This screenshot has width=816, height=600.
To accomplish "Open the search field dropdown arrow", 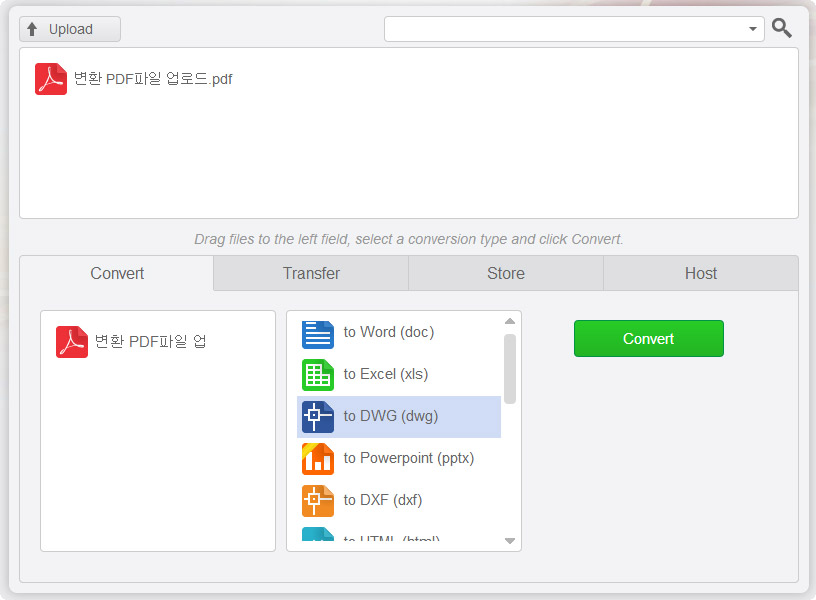I will tap(753, 30).
